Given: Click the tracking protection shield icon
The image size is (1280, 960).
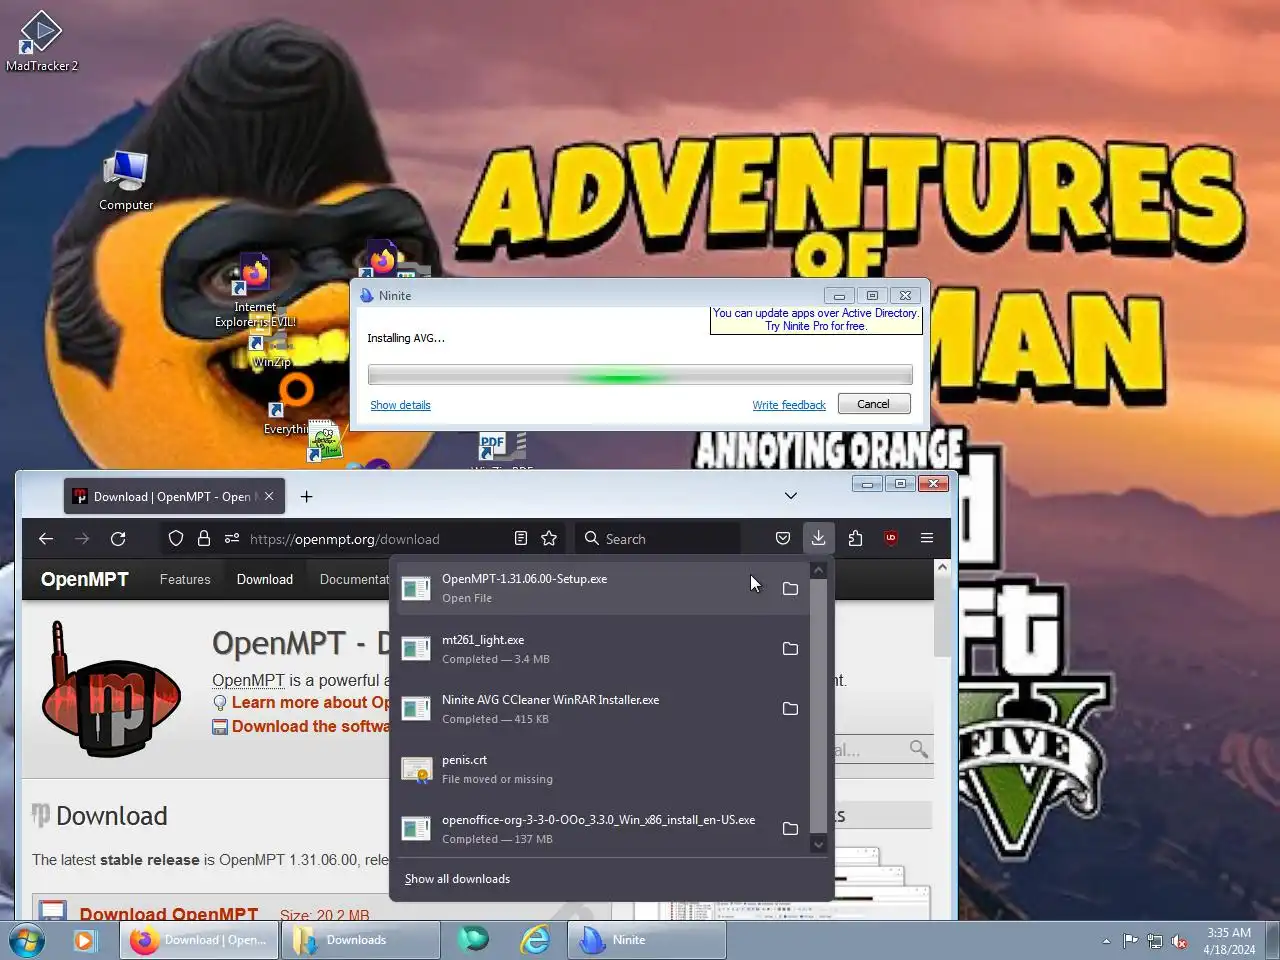Looking at the screenshot, I should click(x=176, y=539).
